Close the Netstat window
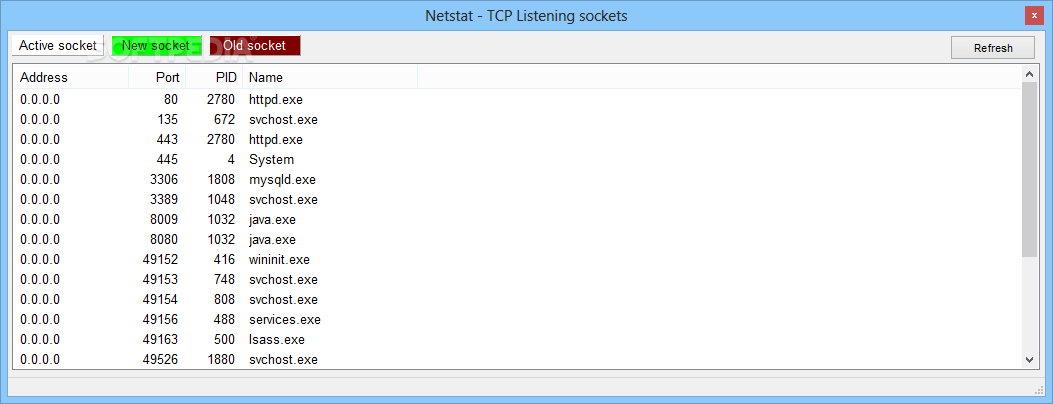This screenshot has width=1053, height=404. [1034, 15]
